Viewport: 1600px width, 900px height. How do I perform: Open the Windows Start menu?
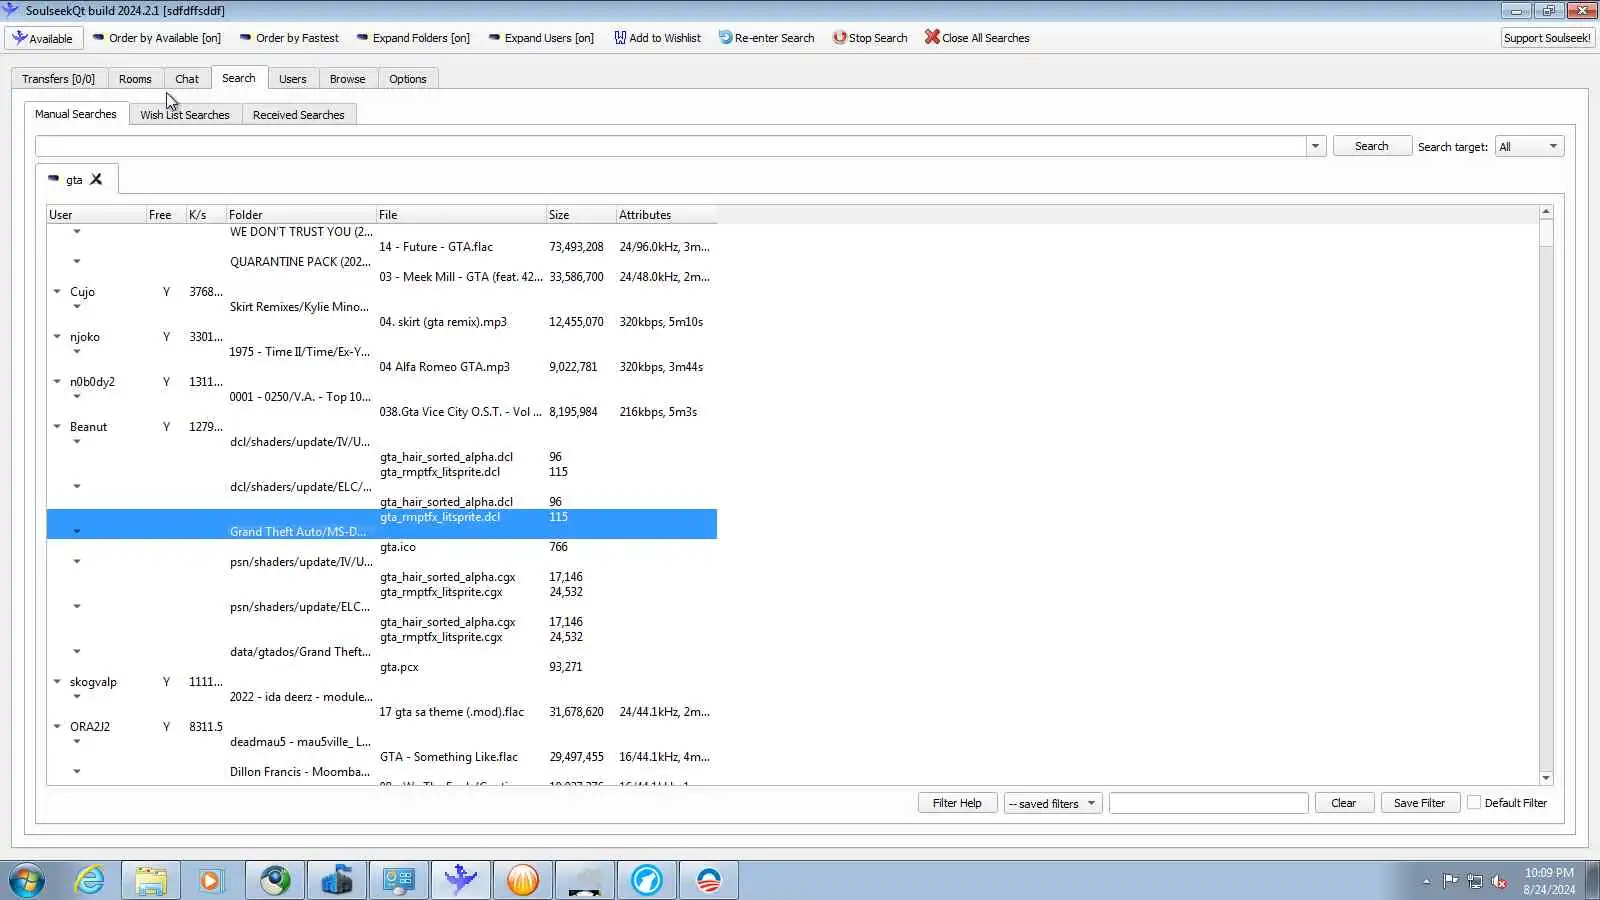[x=27, y=880]
